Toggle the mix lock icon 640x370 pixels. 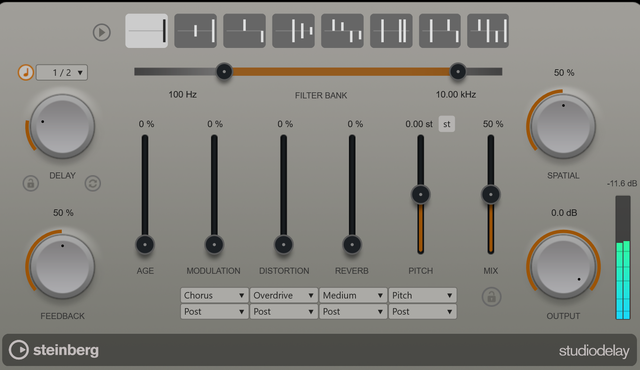point(491,297)
